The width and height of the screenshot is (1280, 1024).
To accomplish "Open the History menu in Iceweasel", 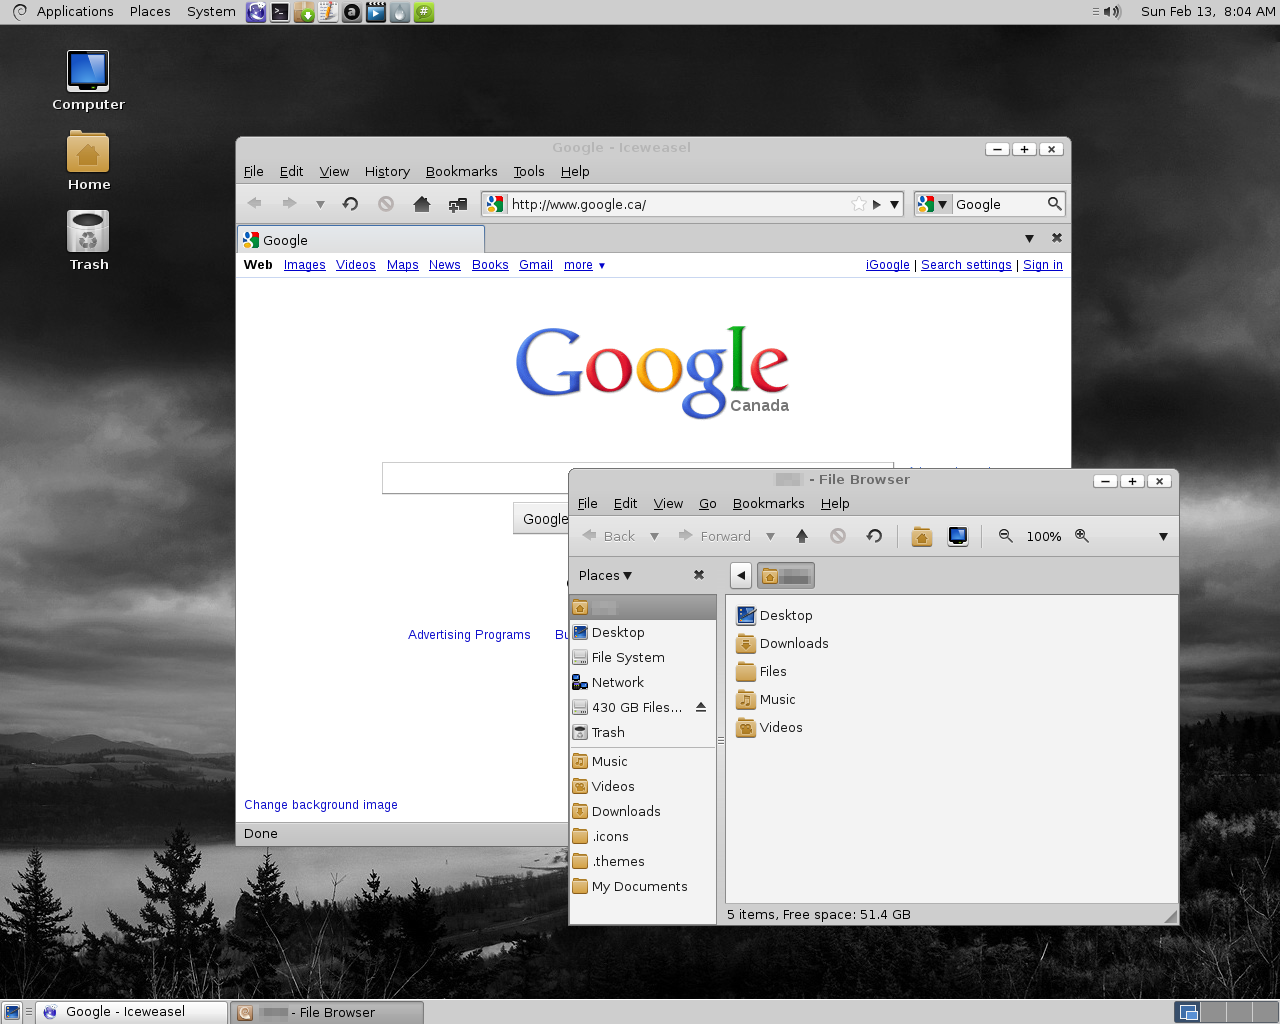I will pyautogui.click(x=387, y=172).
